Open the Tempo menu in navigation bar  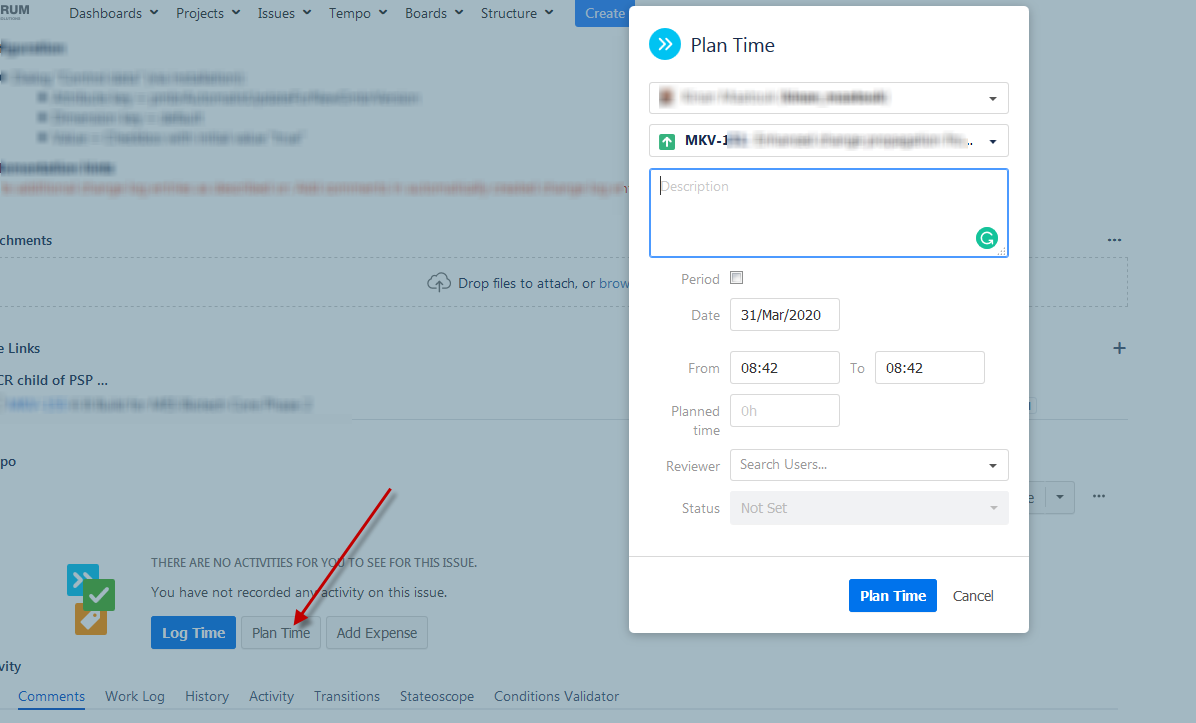tap(358, 13)
